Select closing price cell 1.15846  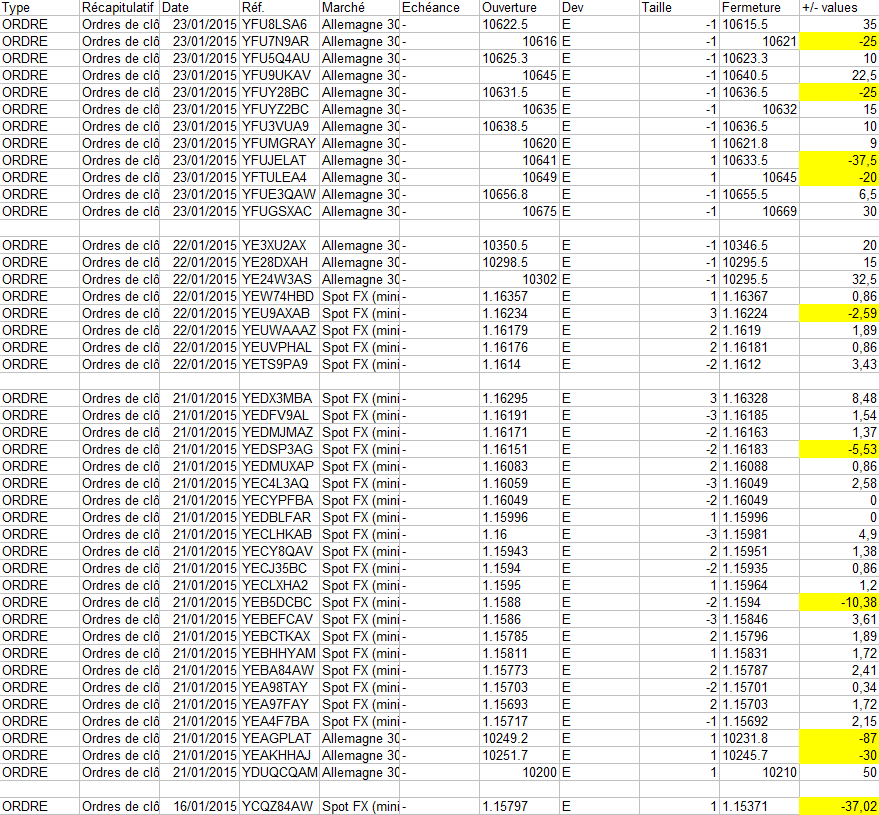(x=760, y=619)
